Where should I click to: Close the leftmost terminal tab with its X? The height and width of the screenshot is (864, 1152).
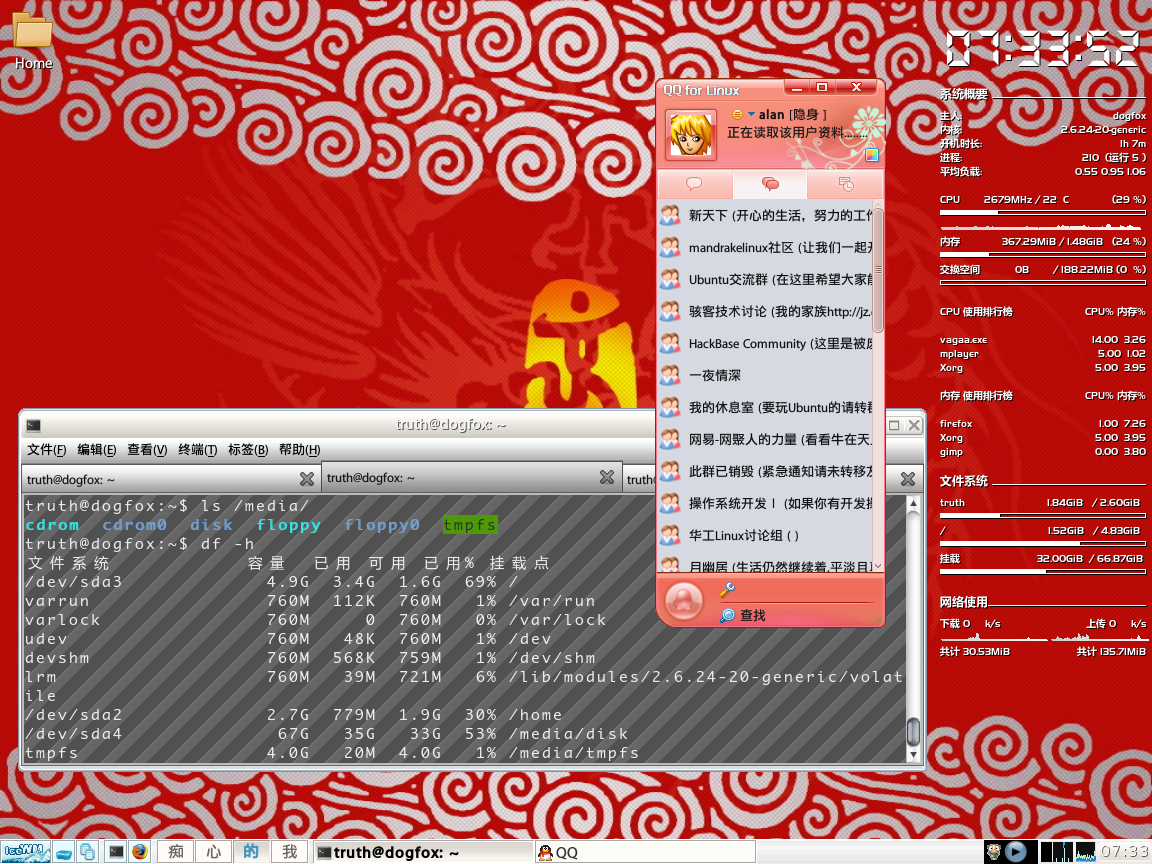(x=306, y=479)
